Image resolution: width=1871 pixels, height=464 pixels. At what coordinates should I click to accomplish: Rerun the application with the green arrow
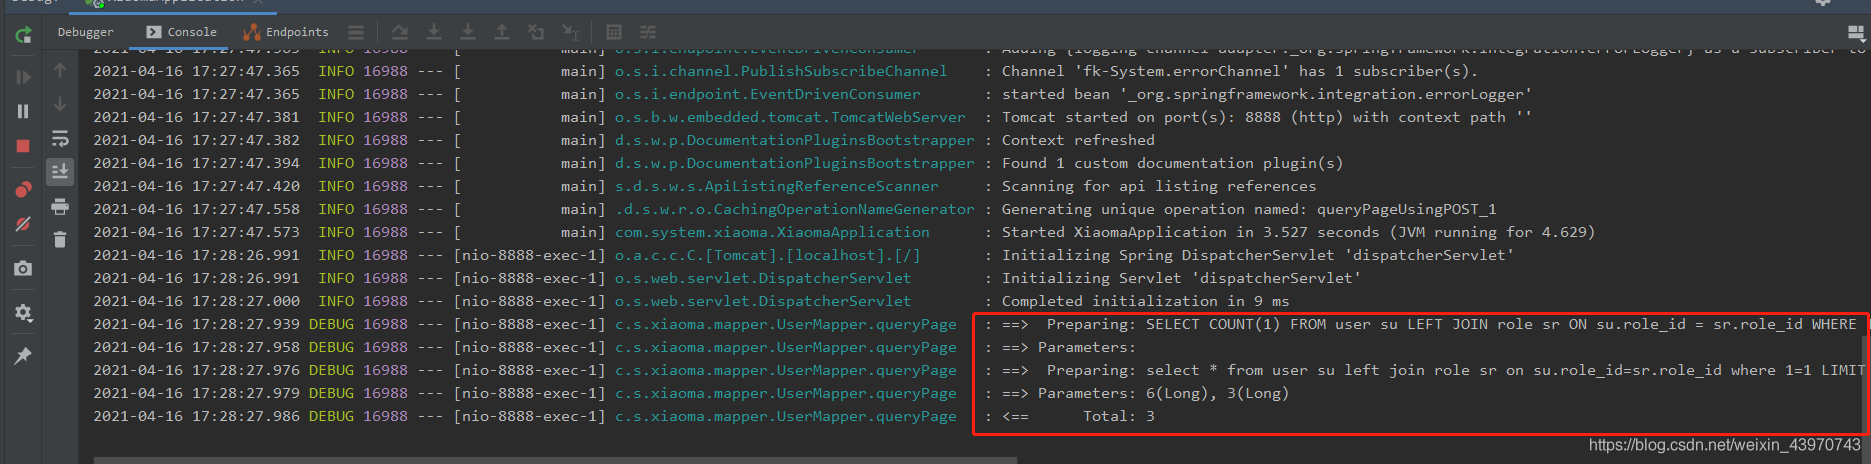23,36
